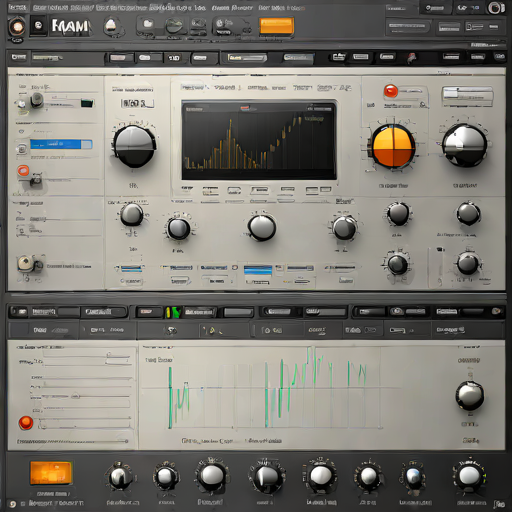Screen dimensions: 512x512
Task: Toggle the small teal switch in the left panel
Action: point(87,103)
